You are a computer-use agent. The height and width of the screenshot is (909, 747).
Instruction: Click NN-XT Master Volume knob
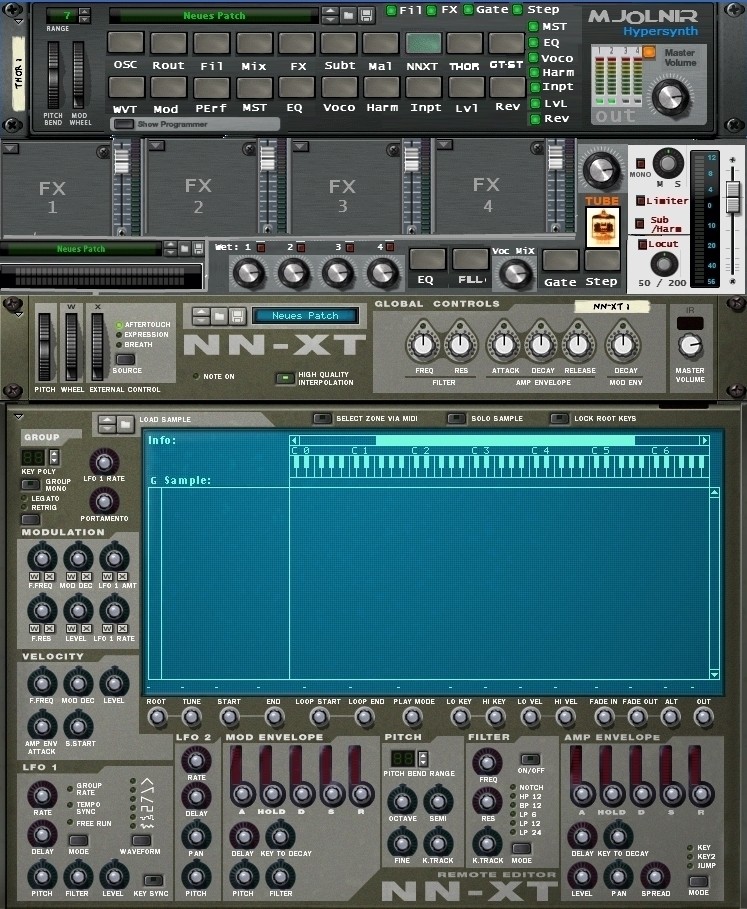pyautogui.click(x=690, y=346)
